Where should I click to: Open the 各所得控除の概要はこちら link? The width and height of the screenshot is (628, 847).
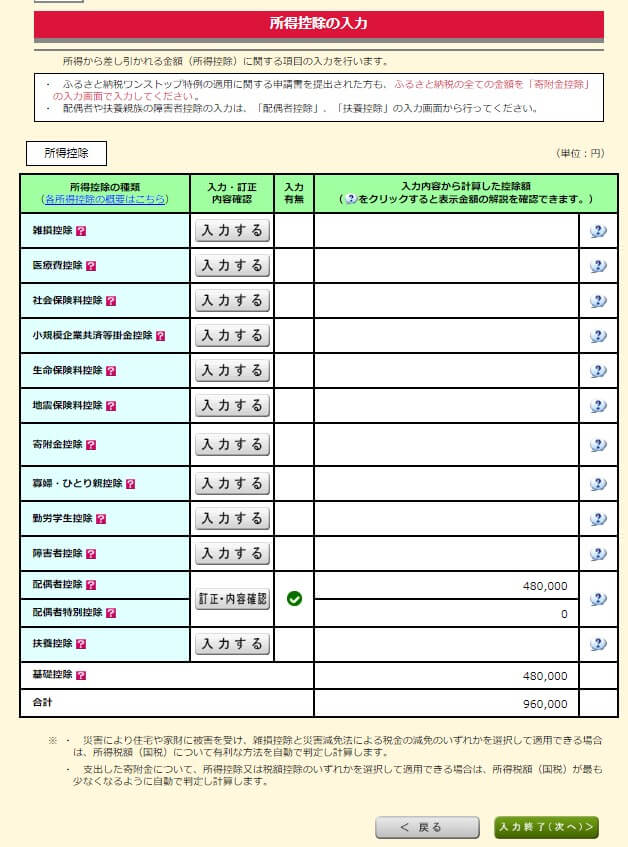click(104, 200)
